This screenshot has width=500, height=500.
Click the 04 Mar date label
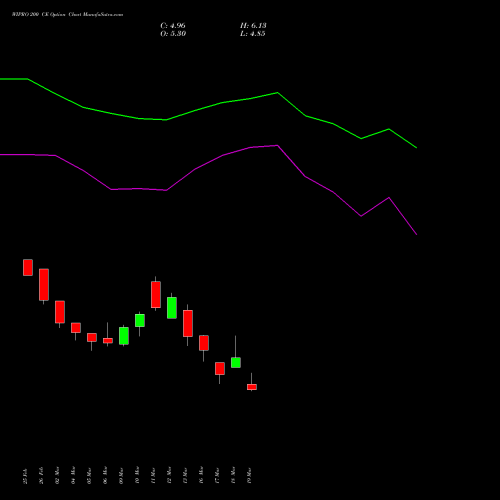pos(74,476)
